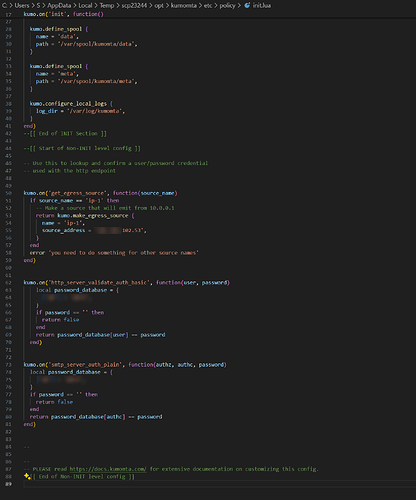Viewport: 416px width, 500px height.
Task: Click the Lua file icon in breadcrumb
Action: click(x=247, y=5)
